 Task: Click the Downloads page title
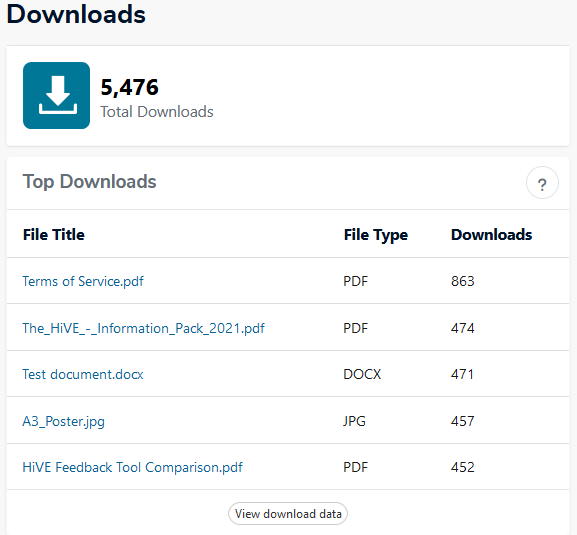[76, 15]
